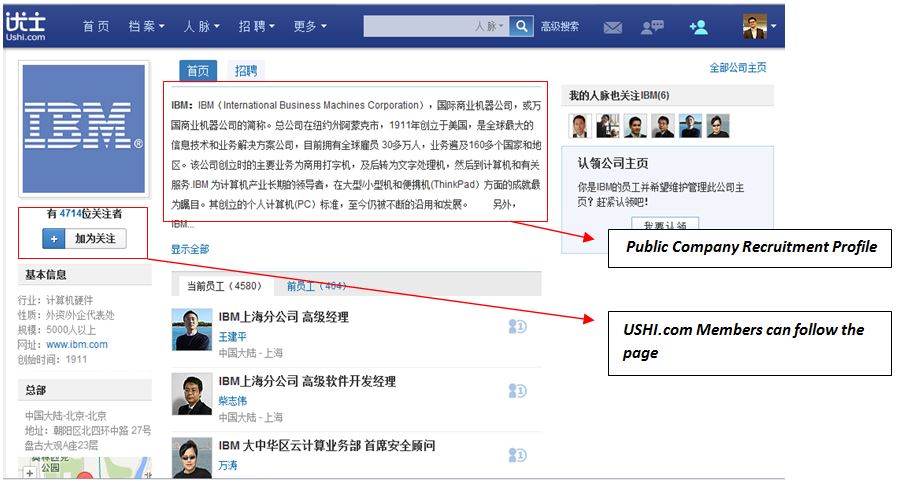
Task: Expand the 招聘 navigation dropdown
Action: click(257, 26)
